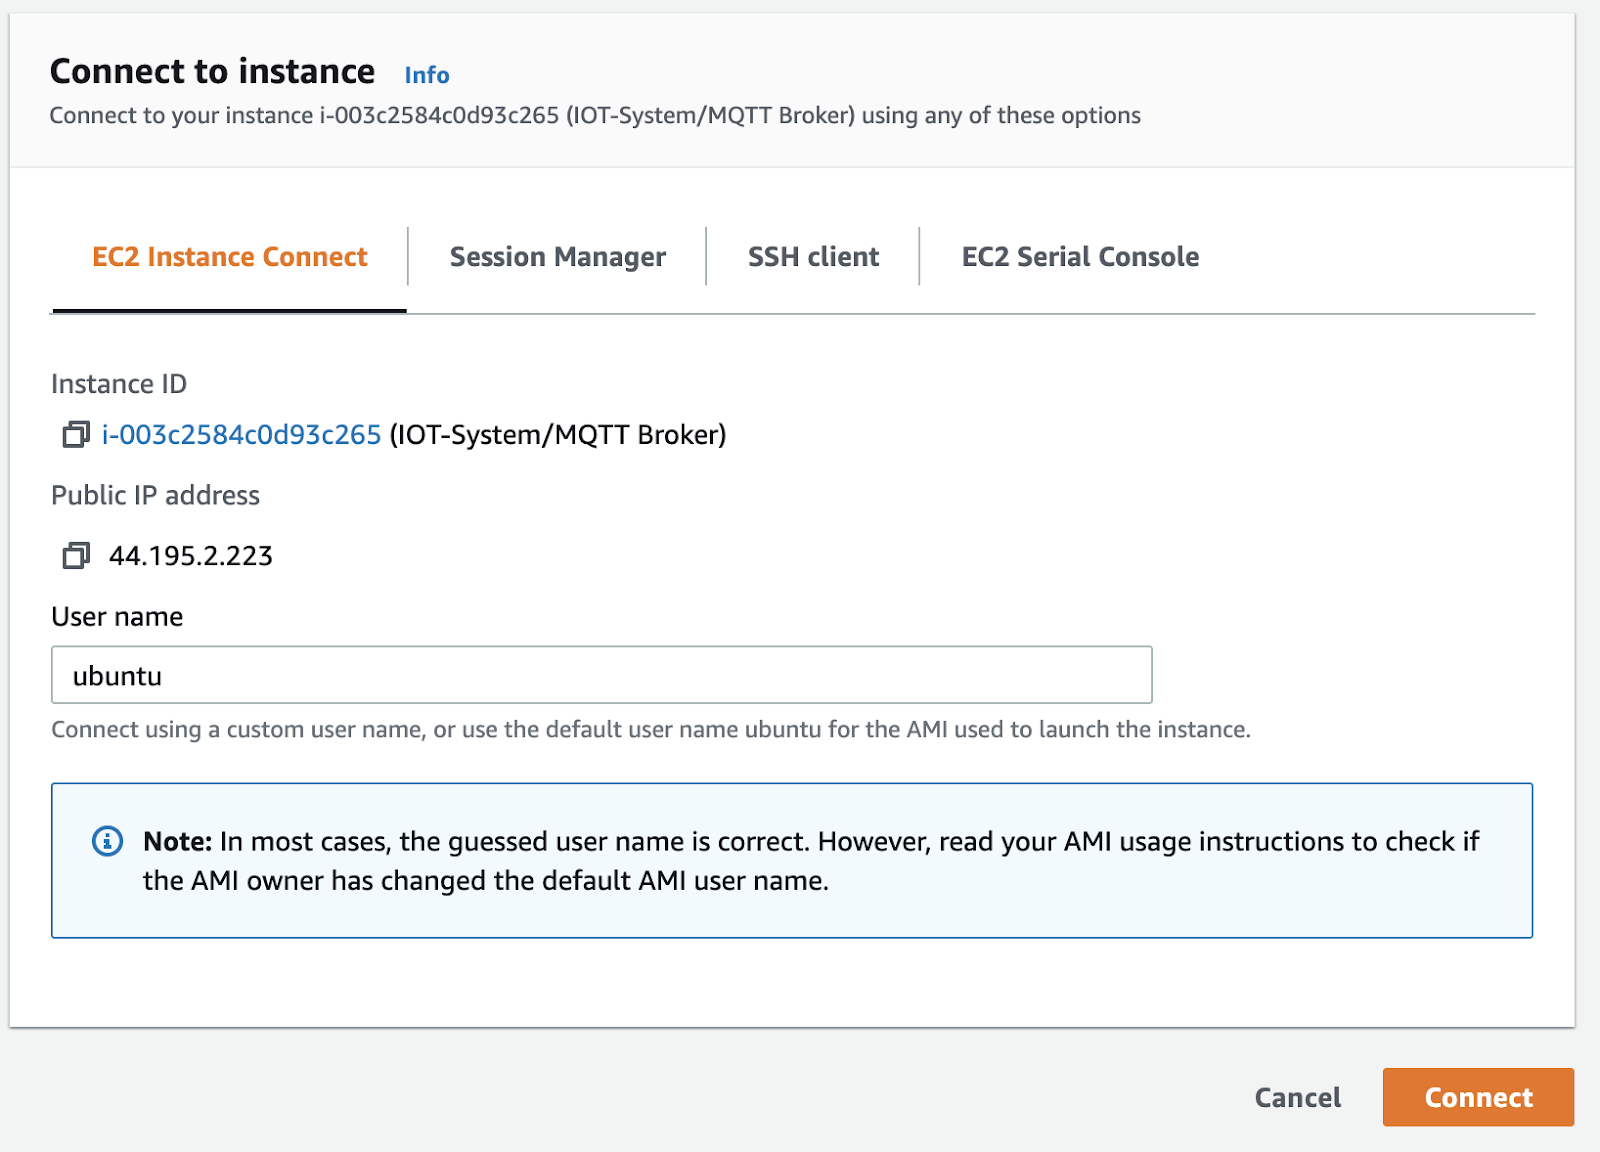This screenshot has width=1600, height=1152.
Task: Copy the instance ID to clipboard
Action: [x=76, y=435]
